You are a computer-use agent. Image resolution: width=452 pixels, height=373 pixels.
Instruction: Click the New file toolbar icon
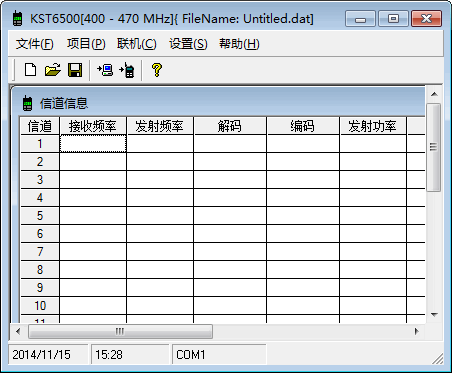(x=31, y=70)
